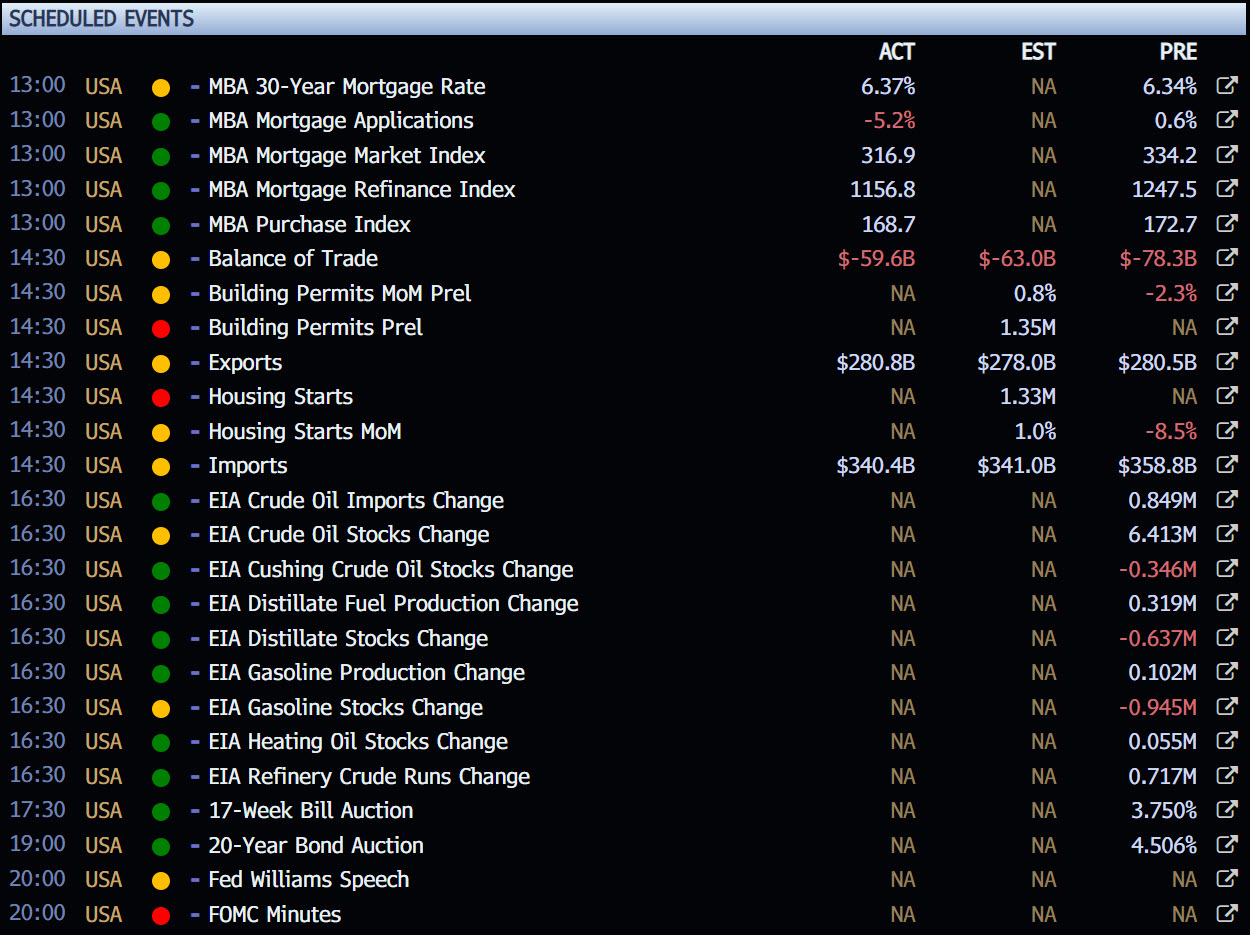Click the Scheduled Events panel title
The height and width of the screenshot is (935, 1250).
point(101,18)
